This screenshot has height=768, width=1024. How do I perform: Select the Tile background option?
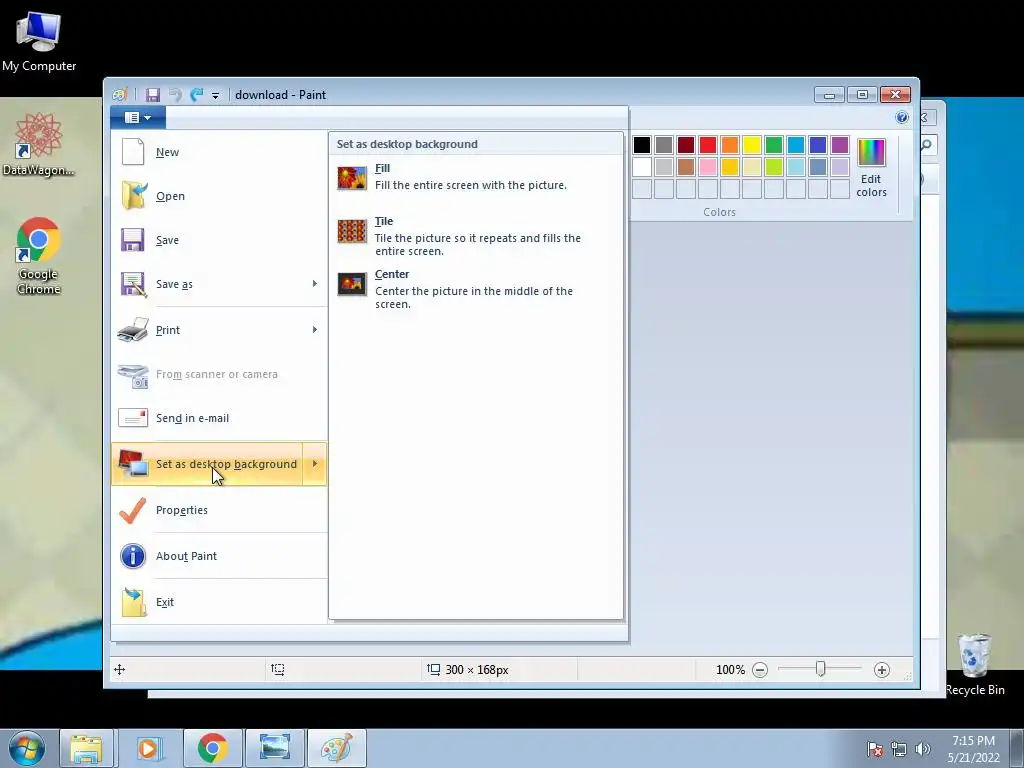click(475, 236)
